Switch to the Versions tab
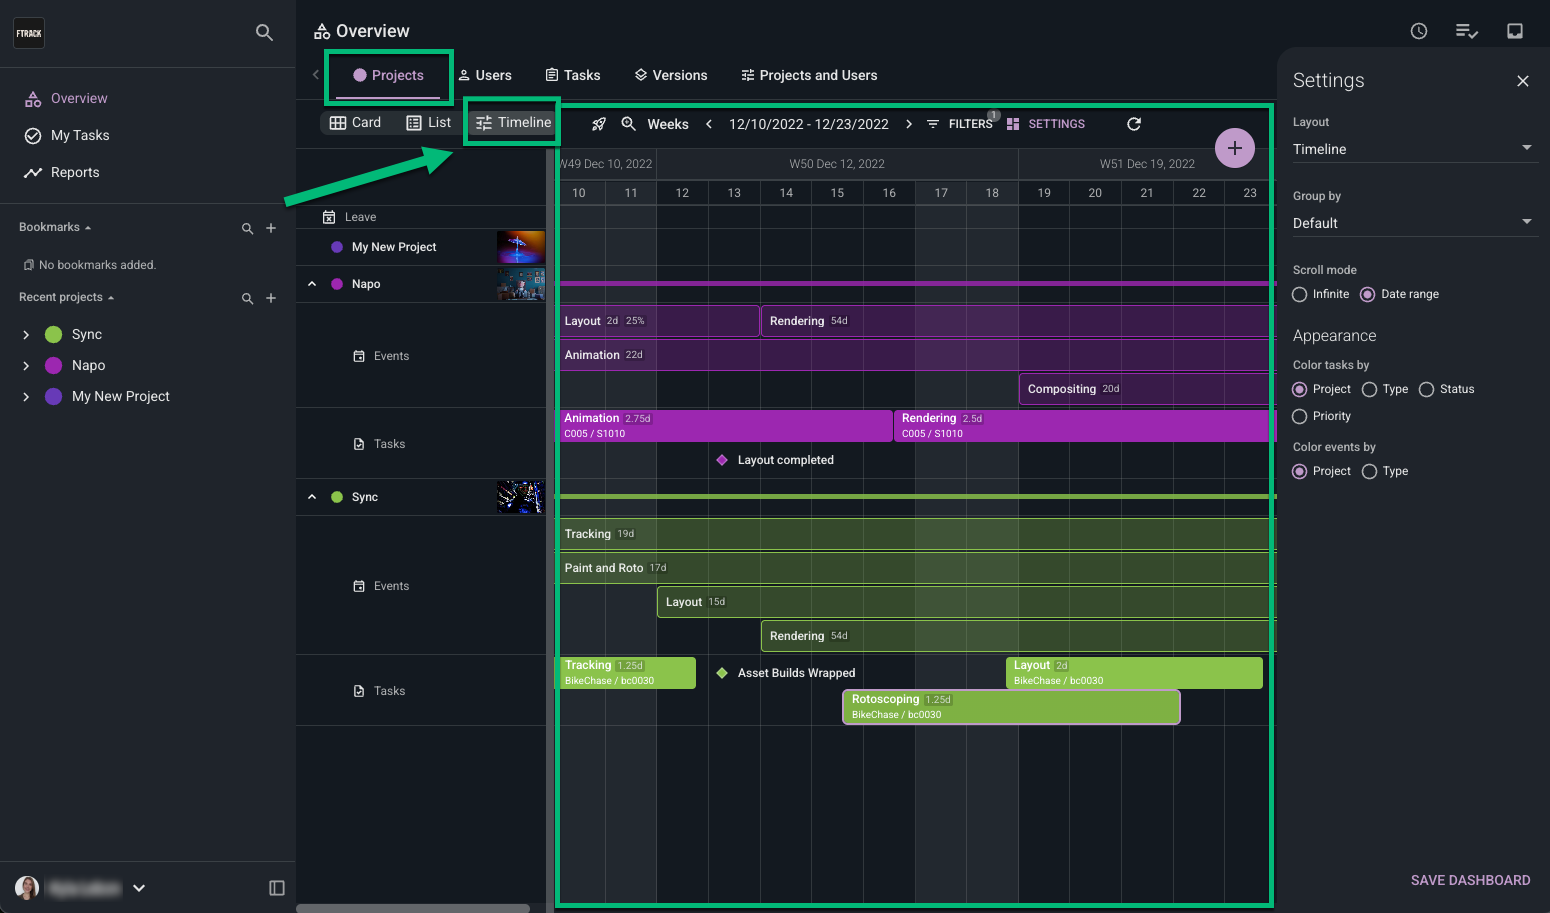The width and height of the screenshot is (1550, 913). tap(671, 75)
